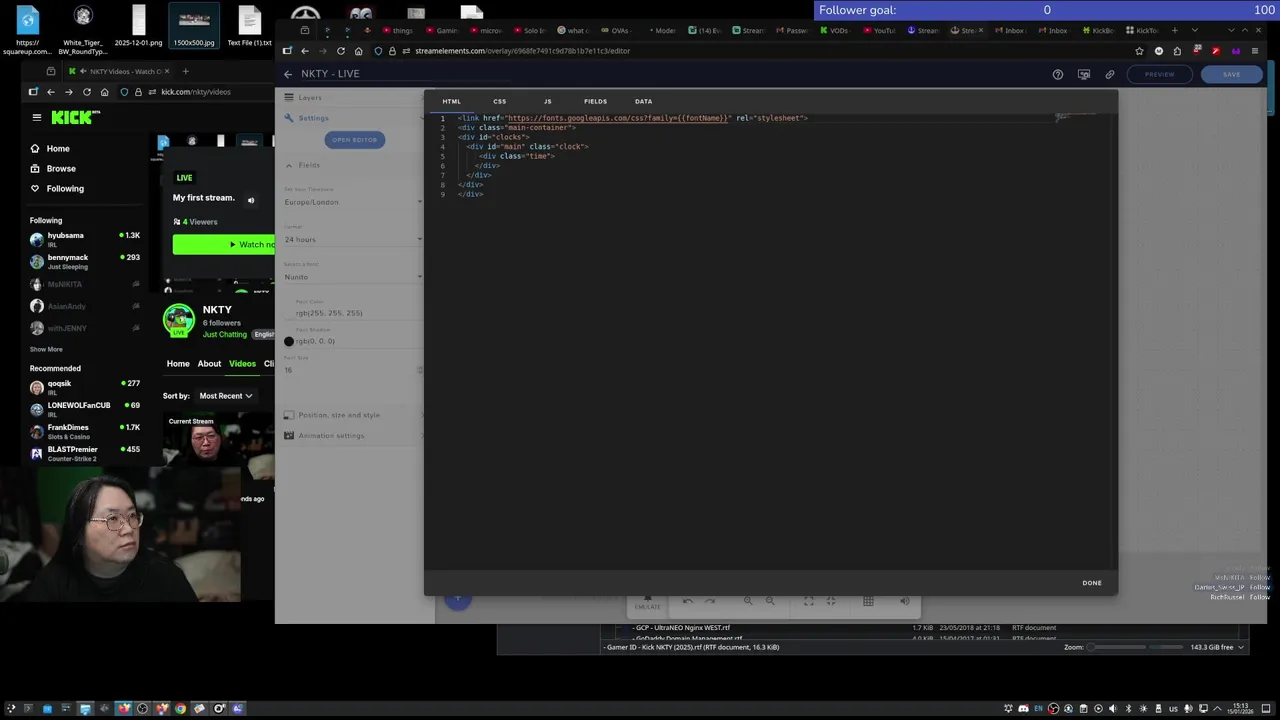Screen dimensions: 1280x720
Task: Click Show More under Following
Action: click(46, 349)
